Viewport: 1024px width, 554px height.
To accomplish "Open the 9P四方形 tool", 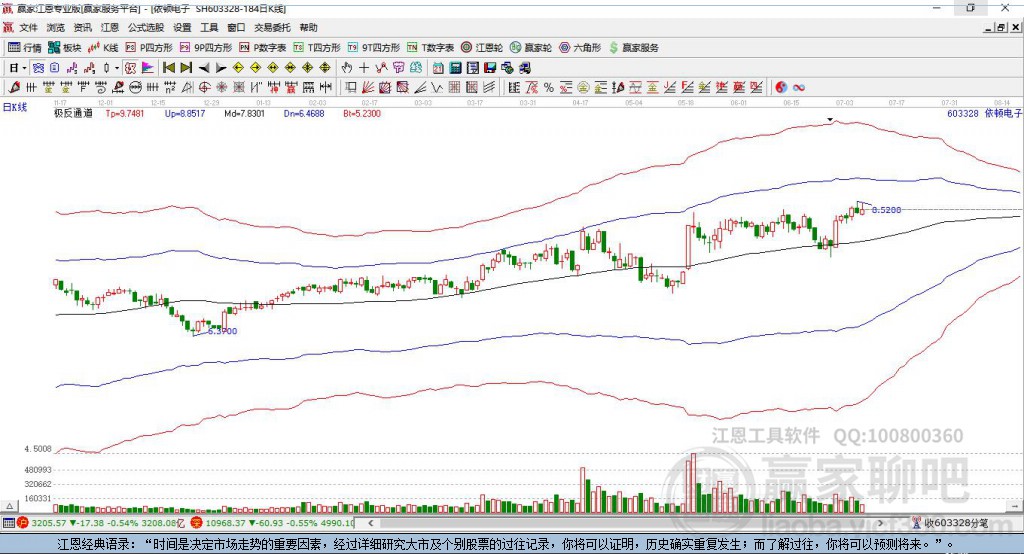I will 206,48.
